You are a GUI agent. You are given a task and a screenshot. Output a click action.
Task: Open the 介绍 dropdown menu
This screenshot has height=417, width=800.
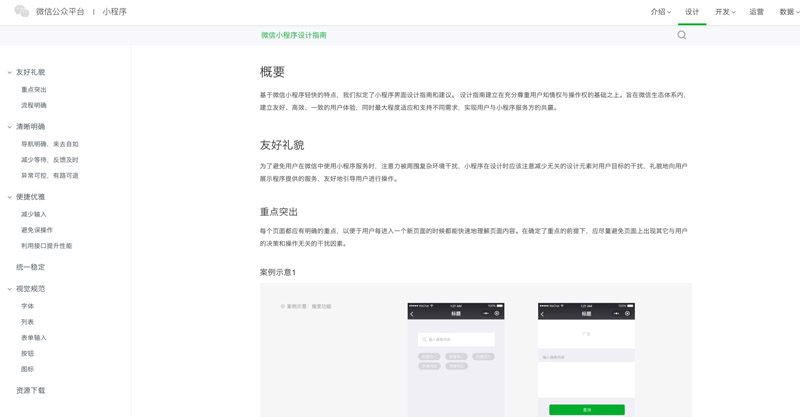tap(661, 12)
